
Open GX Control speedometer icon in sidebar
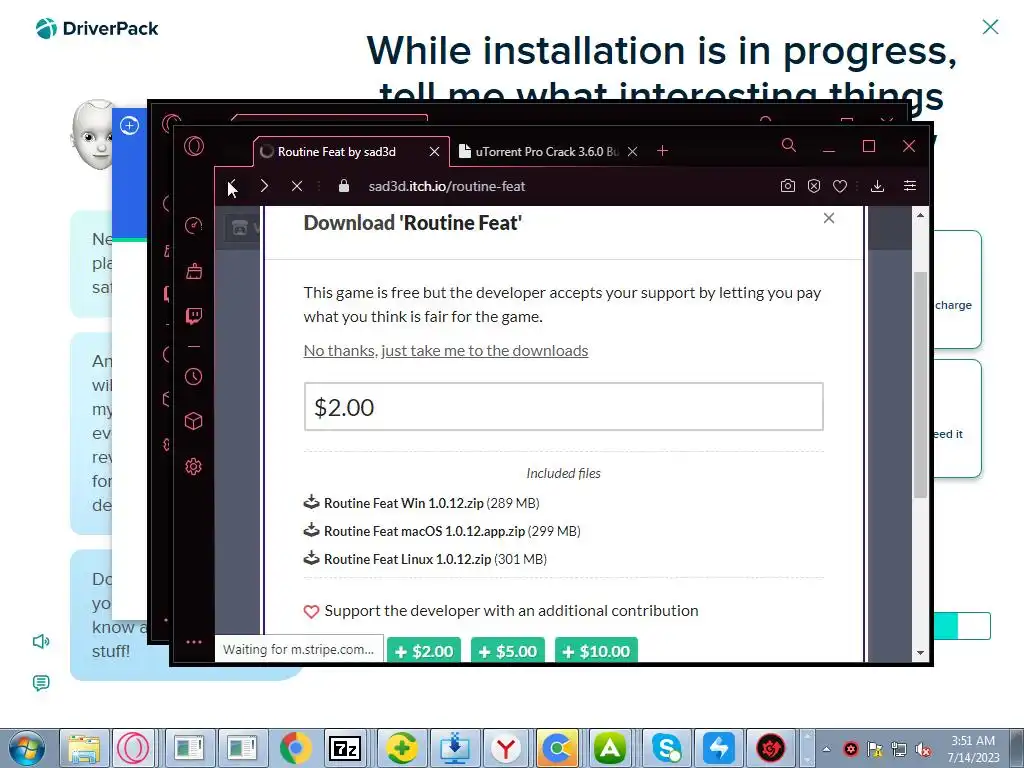(x=193, y=225)
